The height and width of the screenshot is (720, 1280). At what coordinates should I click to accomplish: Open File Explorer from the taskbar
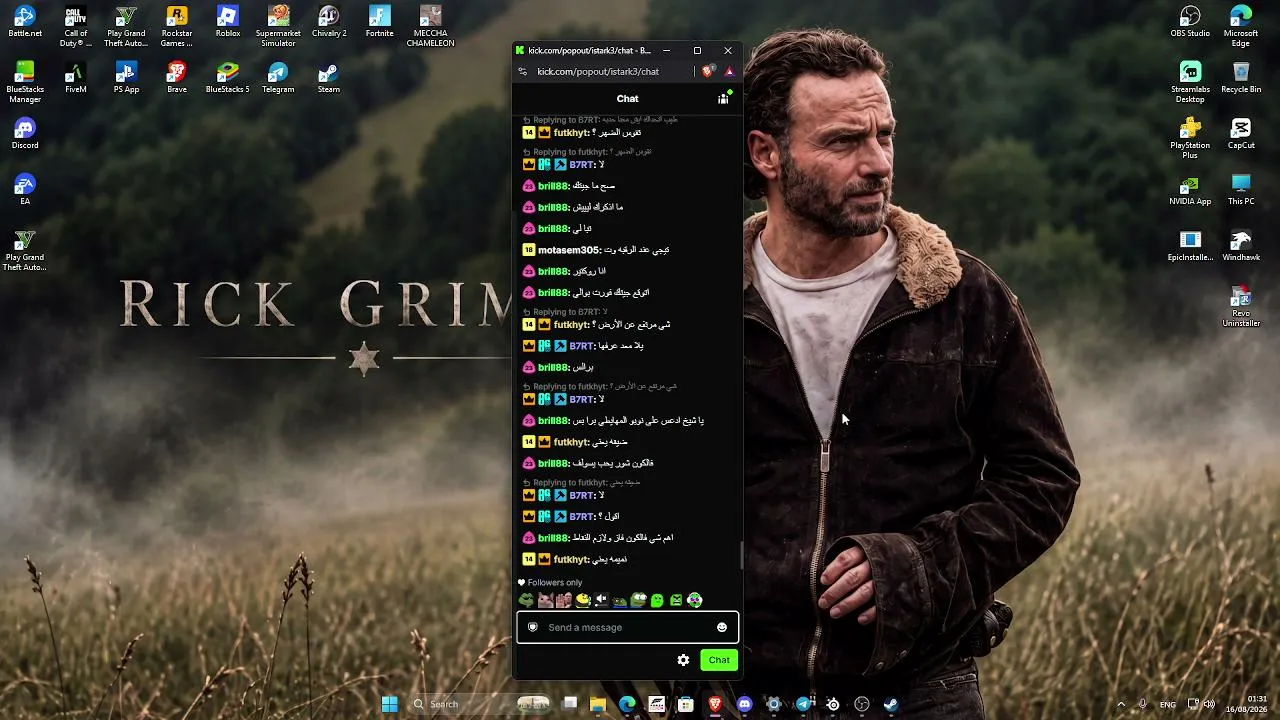pyautogui.click(x=598, y=704)
